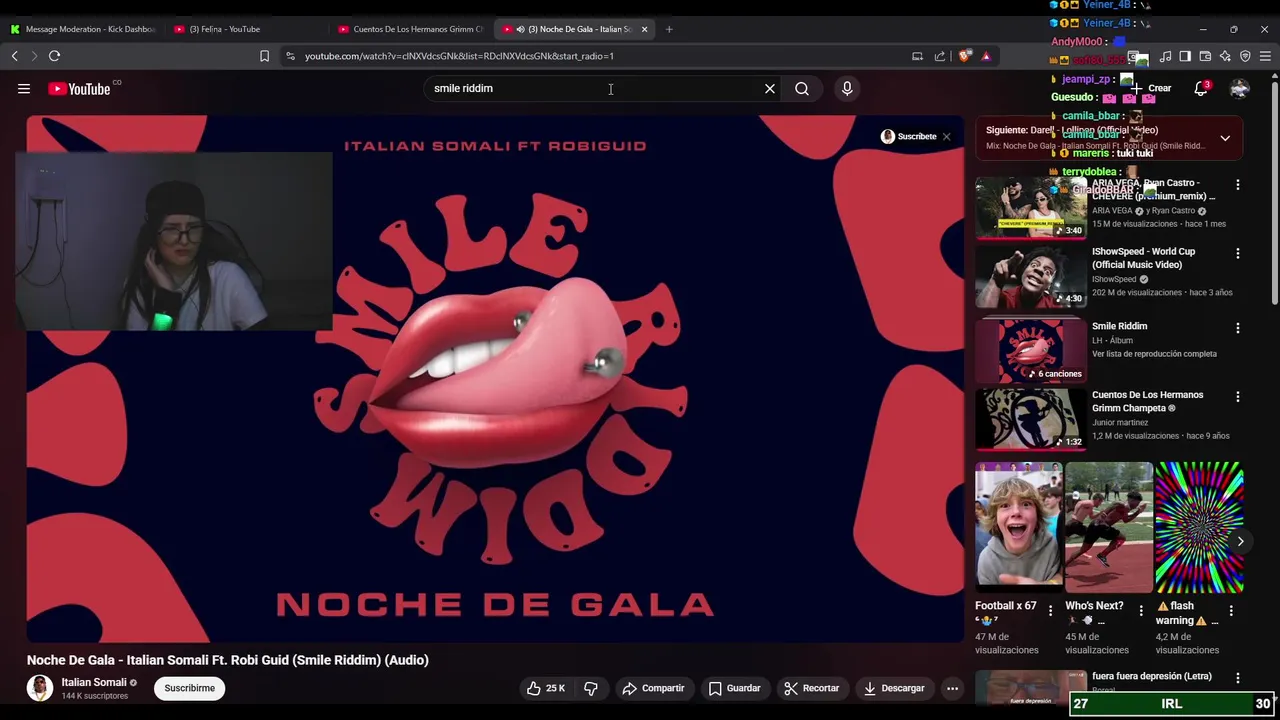Screen dimensions: 1280x720
Task: Open the playlist music note icon in toolbar
Action: (x=1165, y=57)
